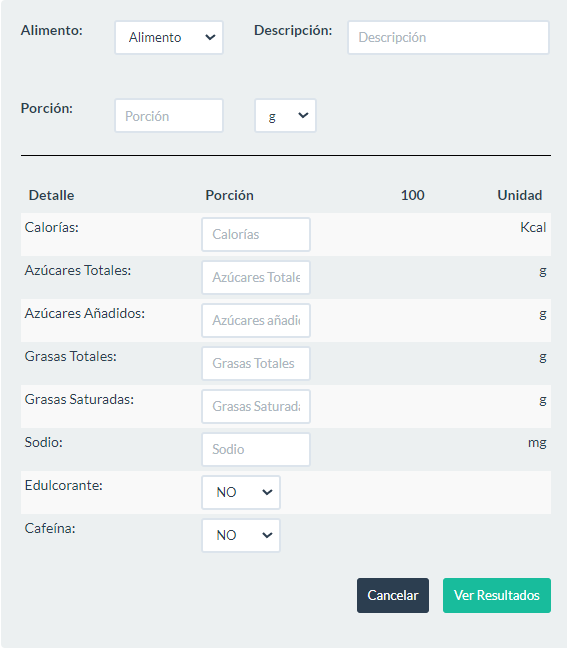Viewport: 567px width, 649px height.
Task: Open the Alimento dropdown
Action: [169, 38]
